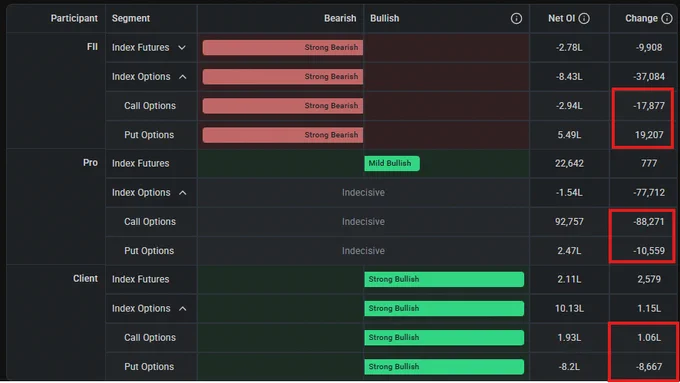Select Net OI value -1.54L
The width and height of the screenshot is (680, 383).
click(x=569, y=193)
